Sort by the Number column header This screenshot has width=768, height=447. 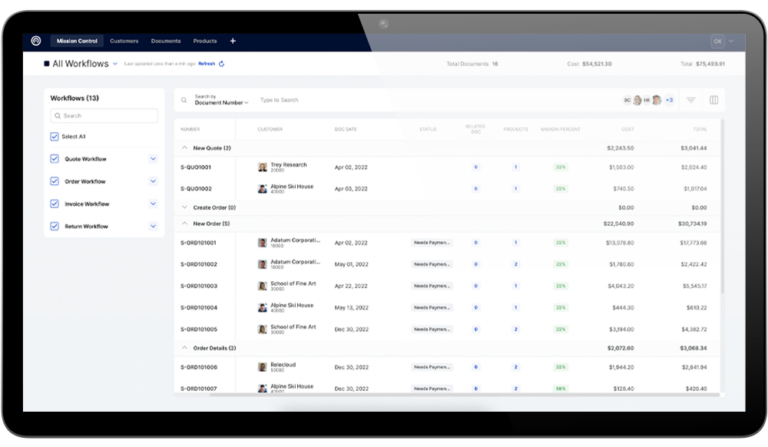coord(190,129)
